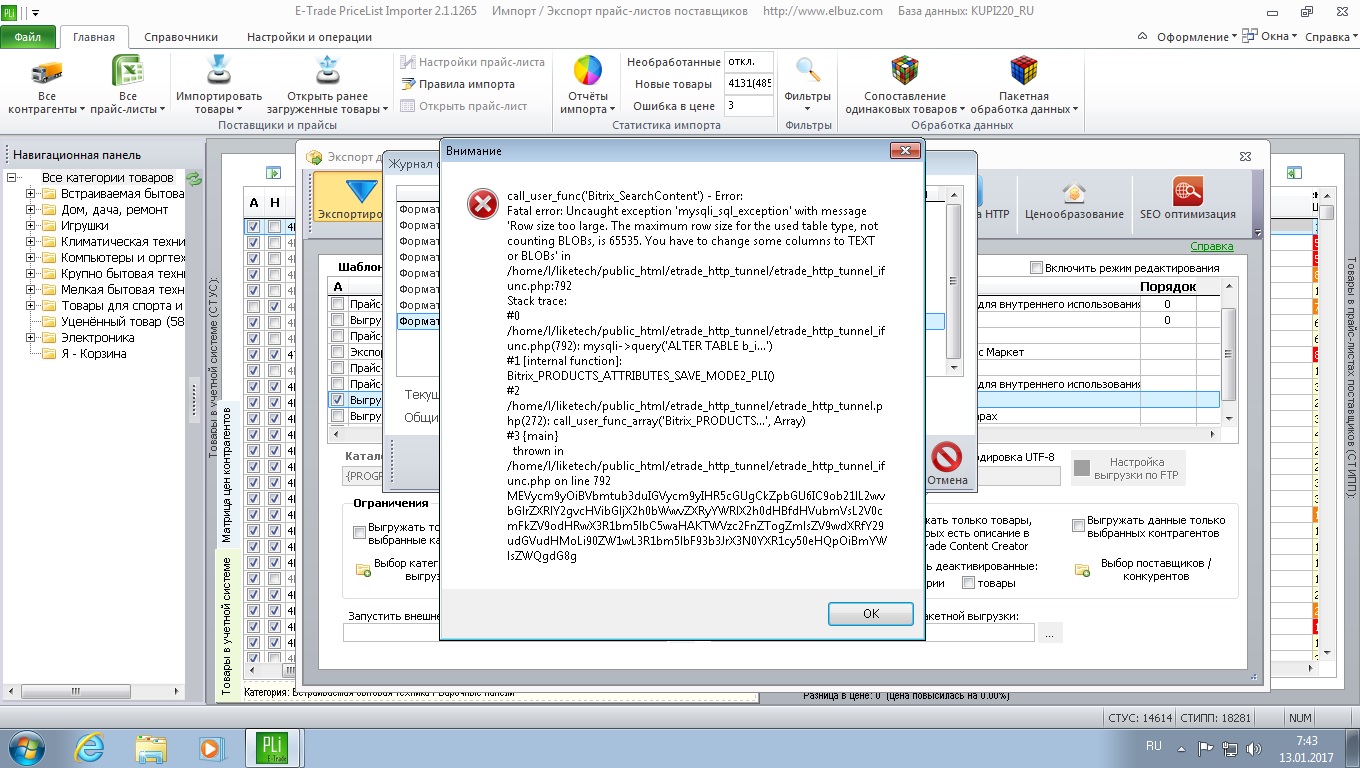Screen dimensions: 1360x768
Task: Select the Я - Корзина tree item
Action: click(x=93, y=354)
